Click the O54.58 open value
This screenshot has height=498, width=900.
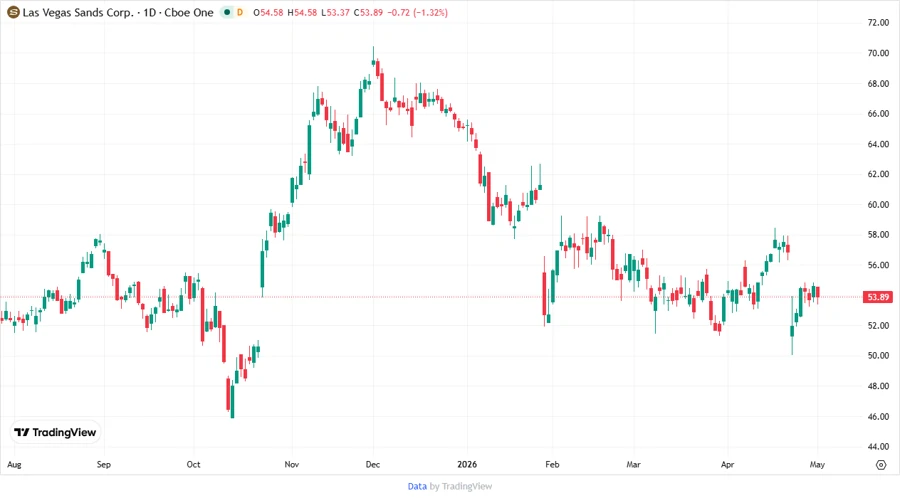268,13
